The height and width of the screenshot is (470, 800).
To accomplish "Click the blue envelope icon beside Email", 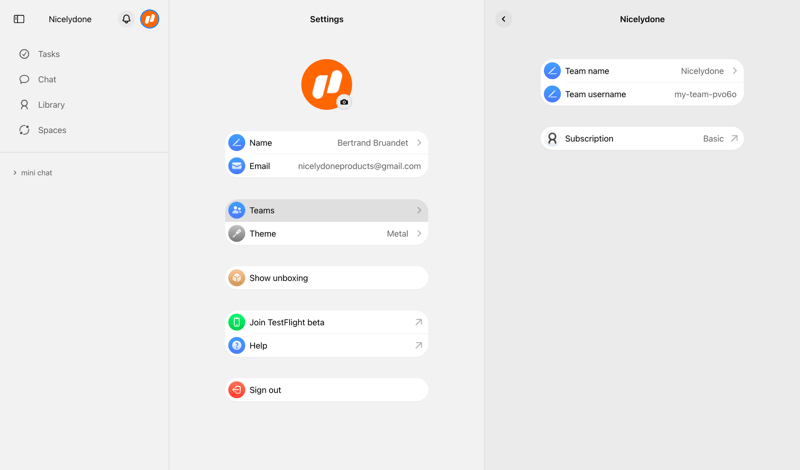I will click(236, 166).
